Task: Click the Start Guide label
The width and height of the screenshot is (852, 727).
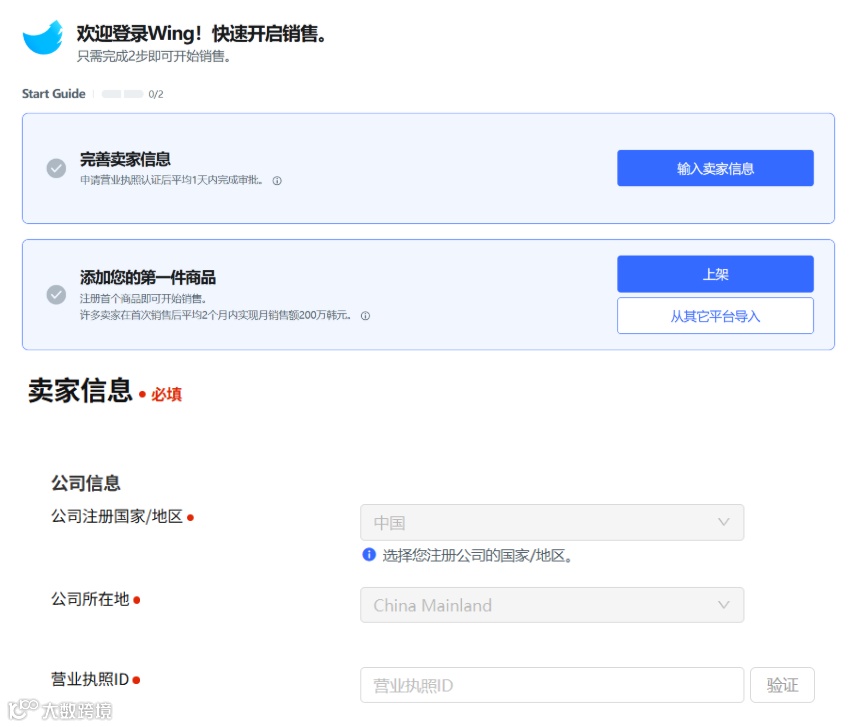Action: pos(53,93)
